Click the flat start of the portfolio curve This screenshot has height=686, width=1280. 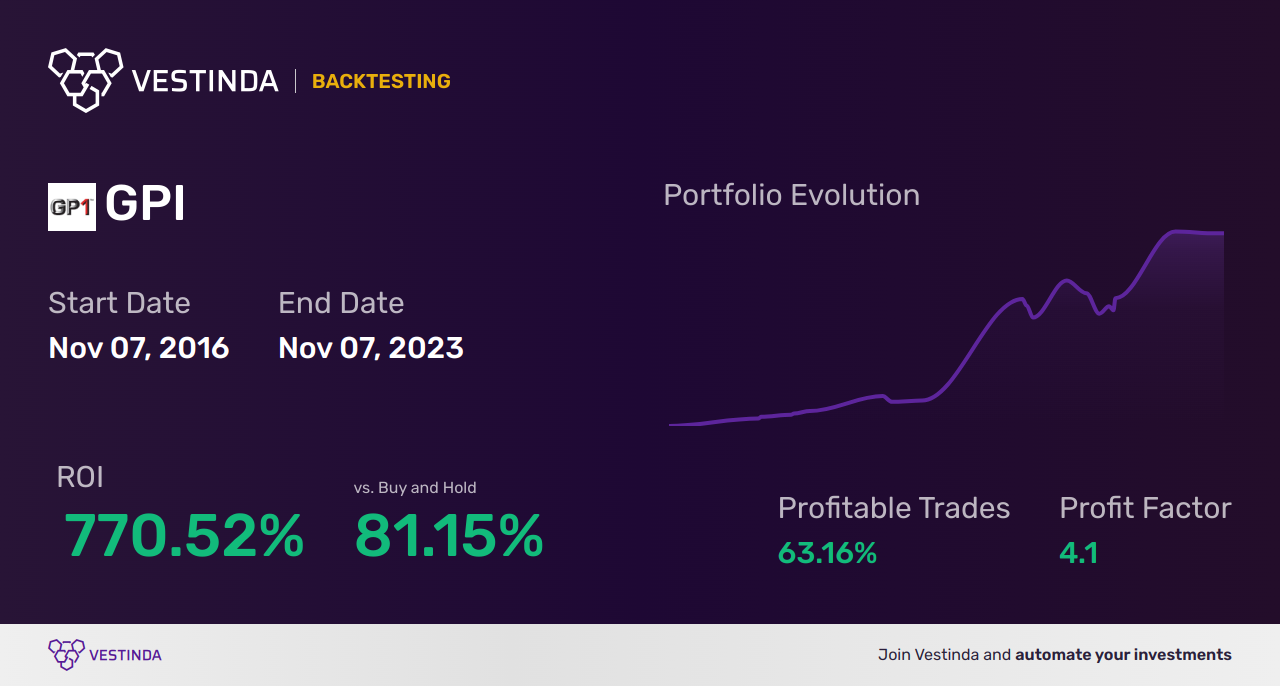690,424
